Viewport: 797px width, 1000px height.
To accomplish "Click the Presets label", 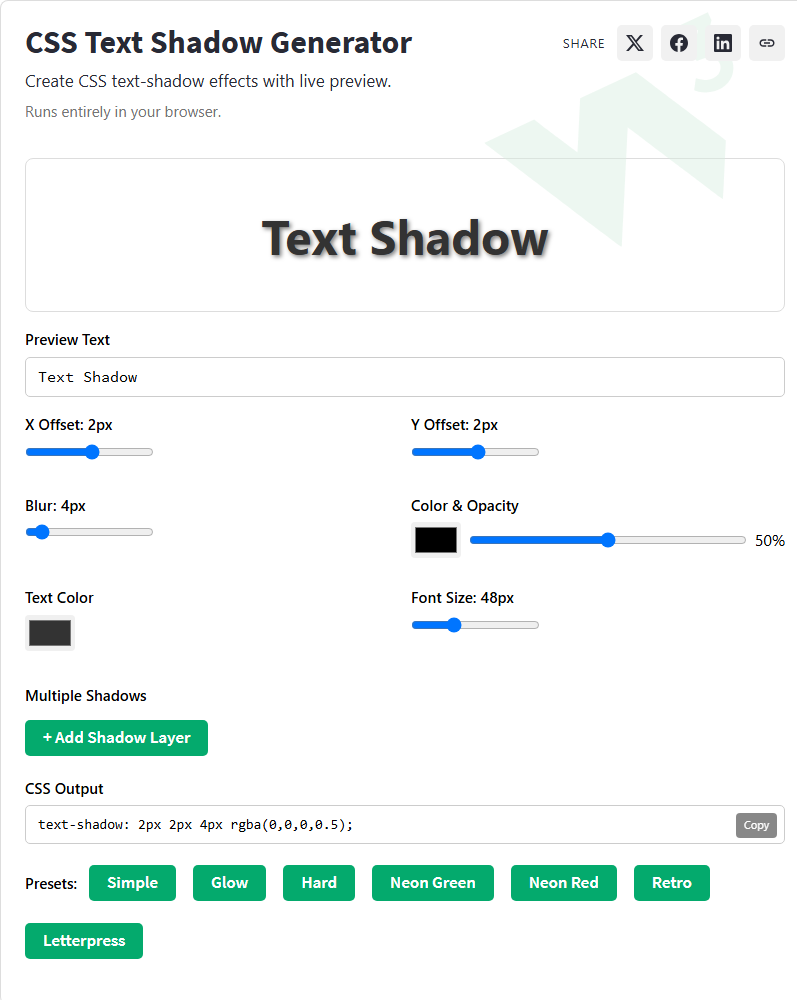I will coord(51,884).
